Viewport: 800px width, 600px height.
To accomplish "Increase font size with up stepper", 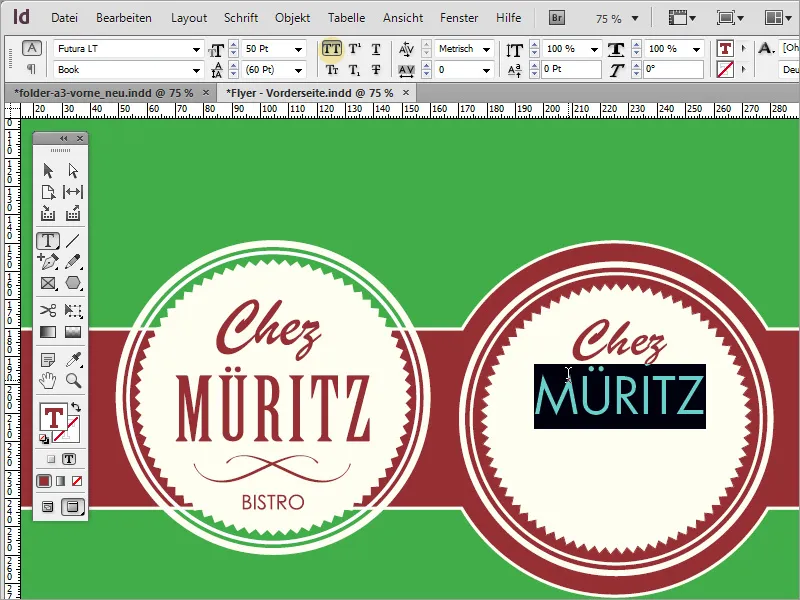I will click(x=233, y=45).
